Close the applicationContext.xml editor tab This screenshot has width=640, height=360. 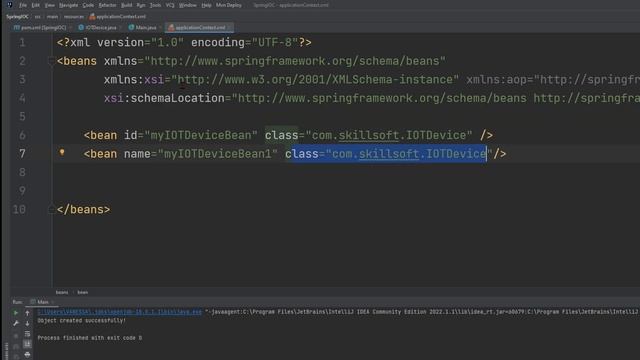[x=230, y=27]
